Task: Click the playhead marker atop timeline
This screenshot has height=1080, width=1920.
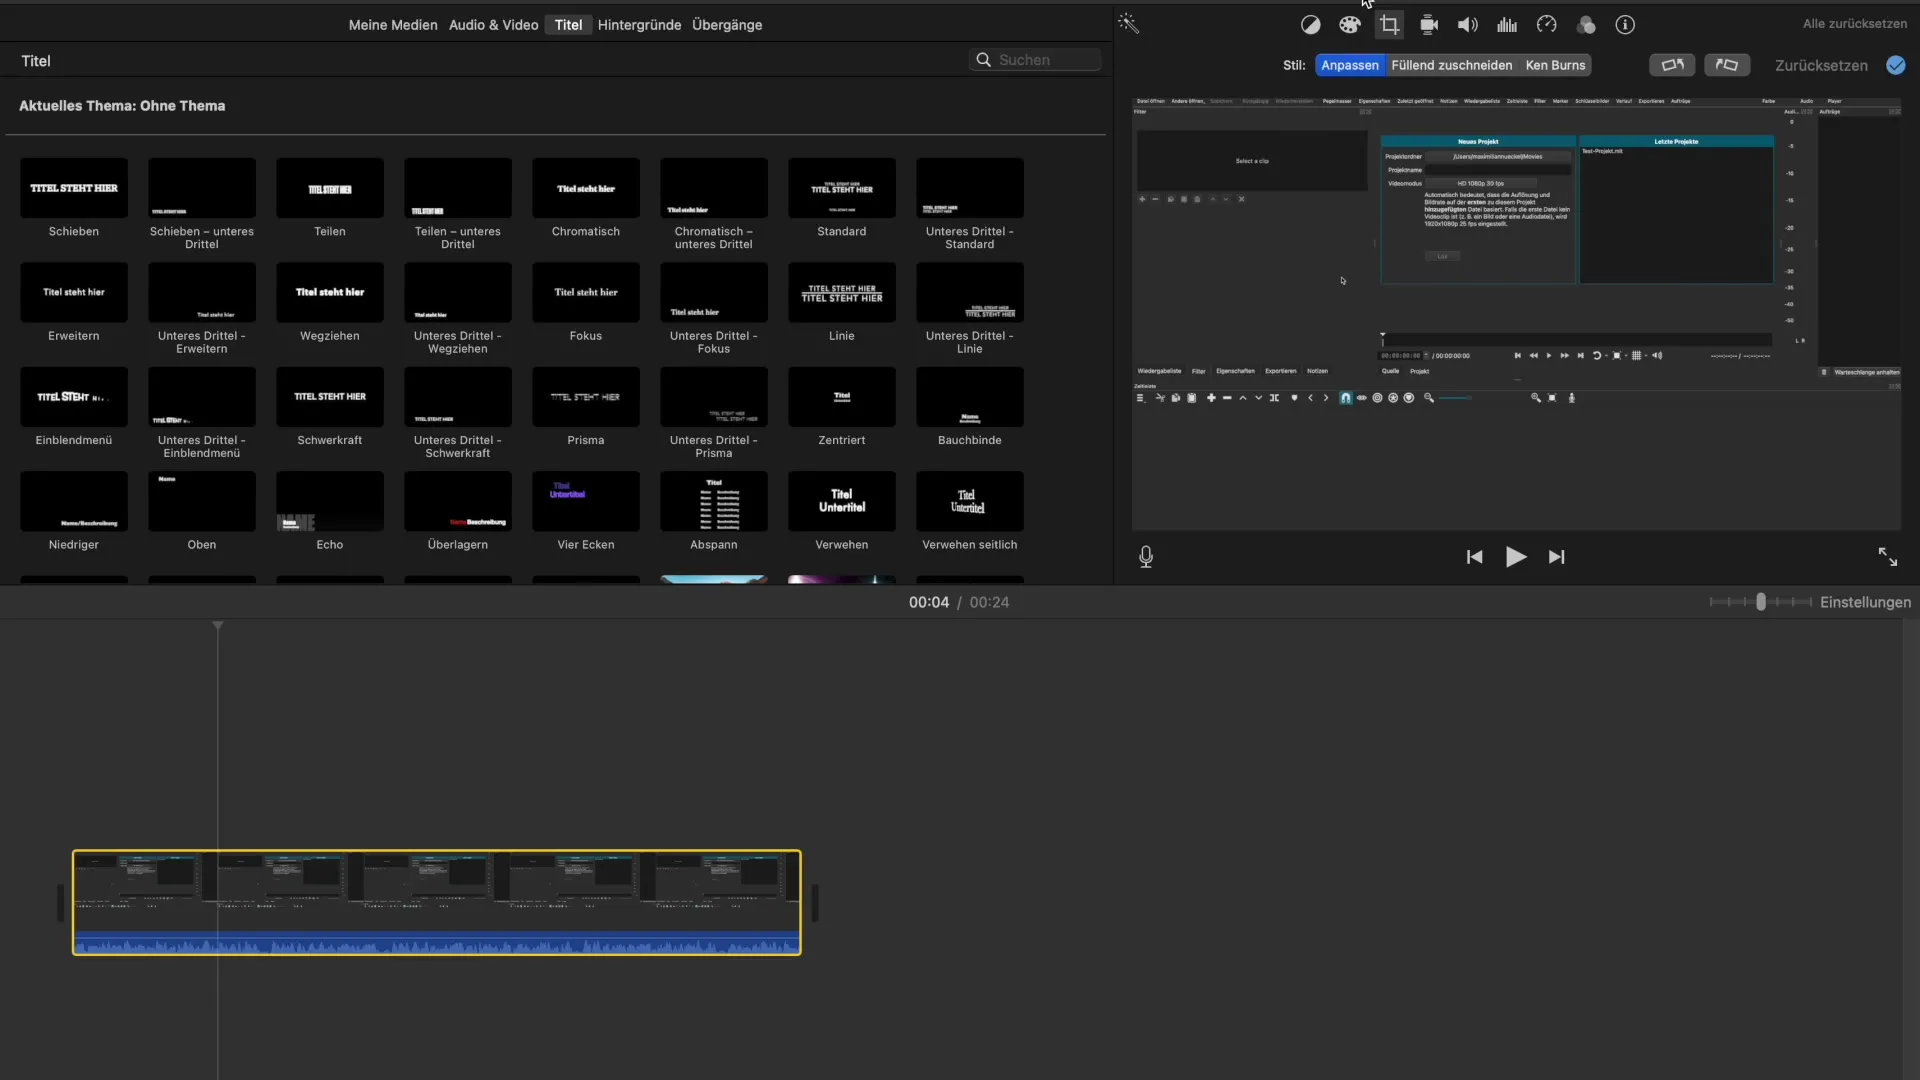Action: [x=218, y=626]
